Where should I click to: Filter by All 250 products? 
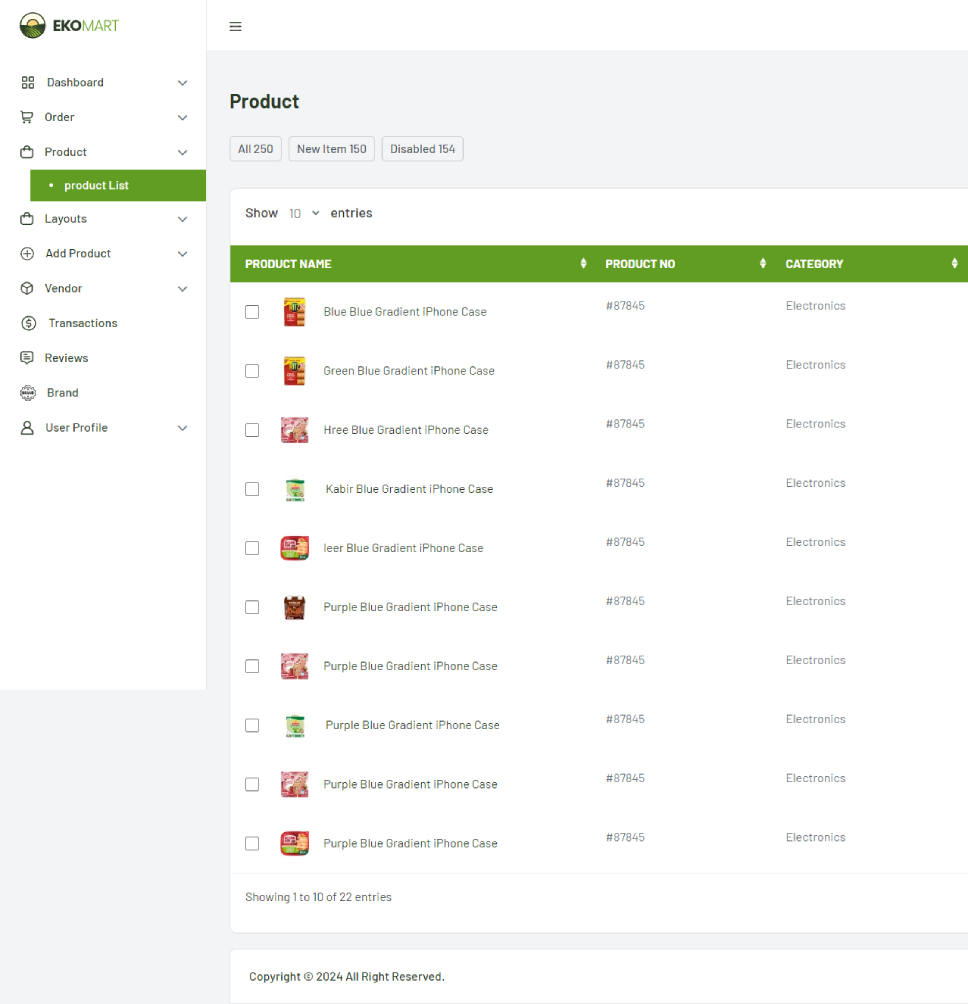255,149
